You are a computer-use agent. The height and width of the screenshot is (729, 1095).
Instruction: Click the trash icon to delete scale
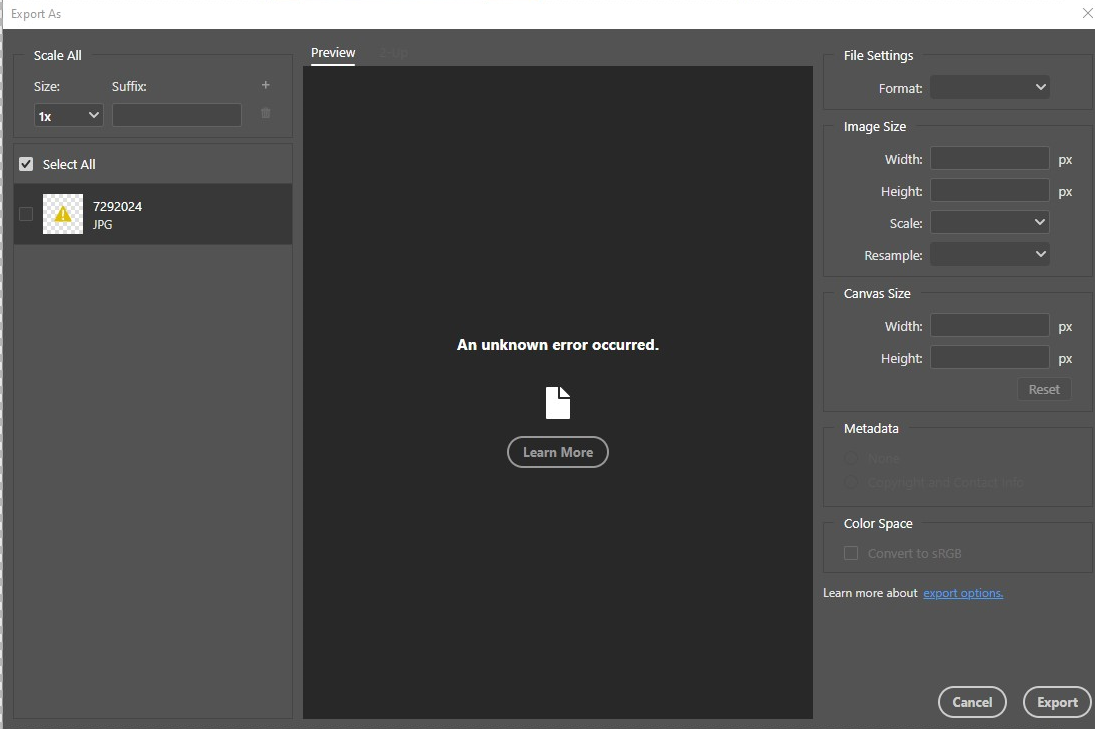pyautogui.click(x=265, y=113)
